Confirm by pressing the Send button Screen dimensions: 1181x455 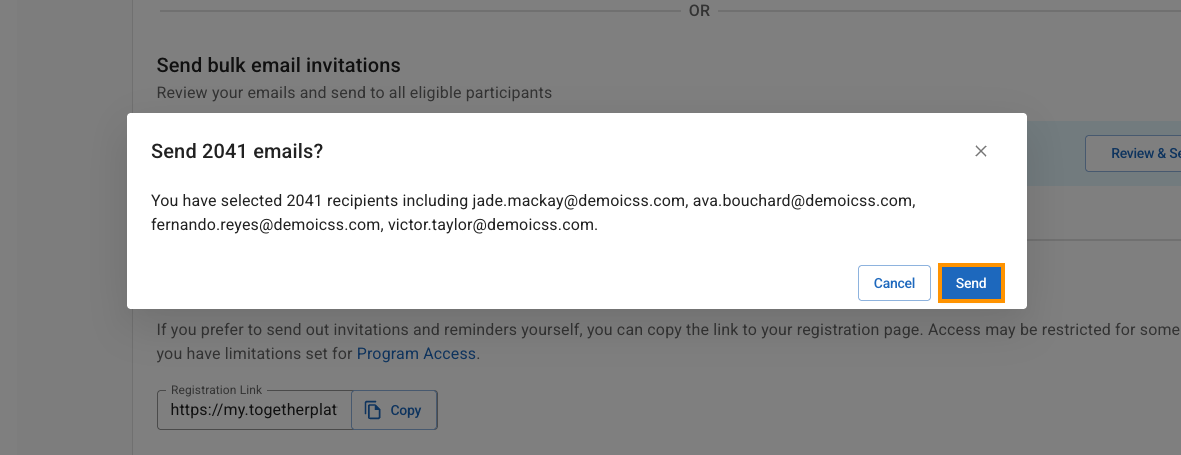pyautogui.click(x=971, y=283)
